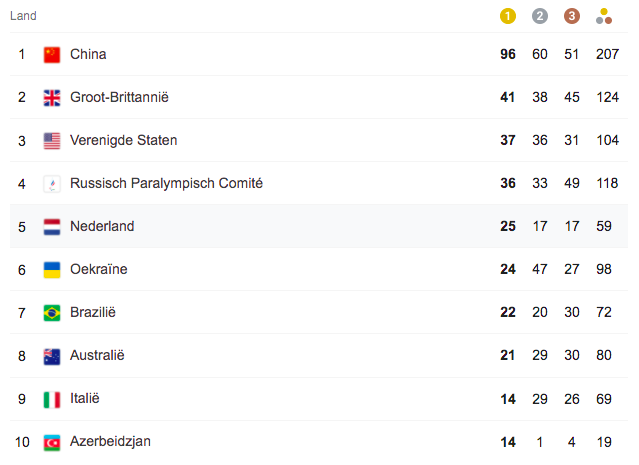Click the Land column header
The height and width of the screenshot is (465, 639).
[x=23, y=16]
